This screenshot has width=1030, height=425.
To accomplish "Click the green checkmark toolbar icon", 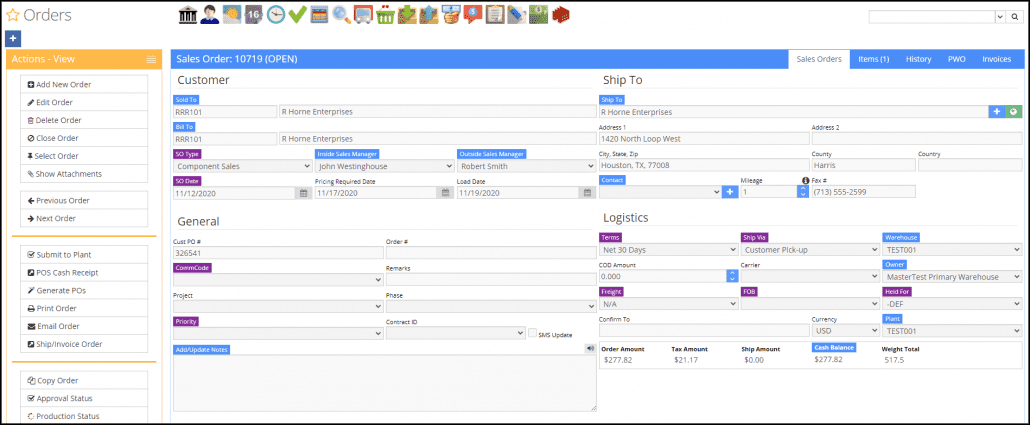I will pyautogui.click(x=297, y=14).
